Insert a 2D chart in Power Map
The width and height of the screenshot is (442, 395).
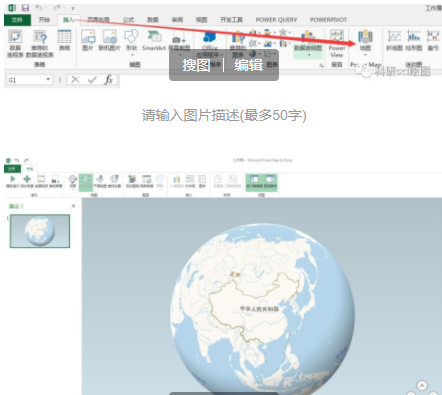coord(177,181)
